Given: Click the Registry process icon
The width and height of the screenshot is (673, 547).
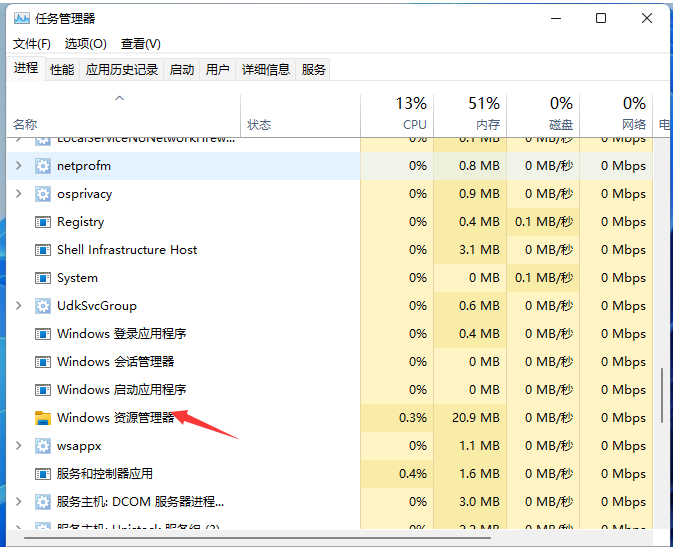Looking at the screenshot, I should 43,222.
